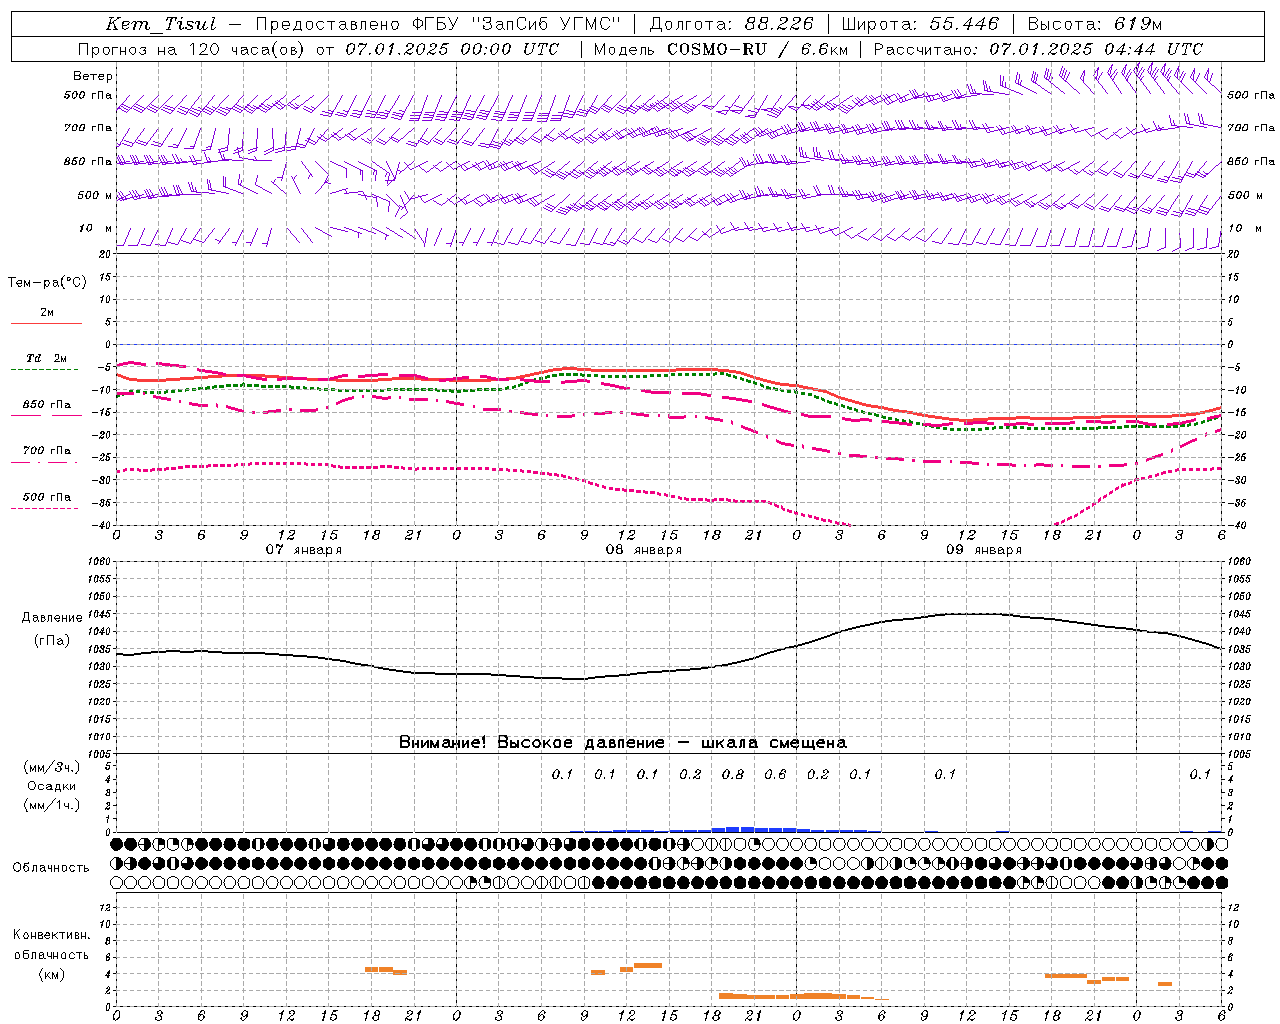Click the station name Kem_Tisui in header
The width and height of the screenshot is (1280, 1024).
[161, 24]
